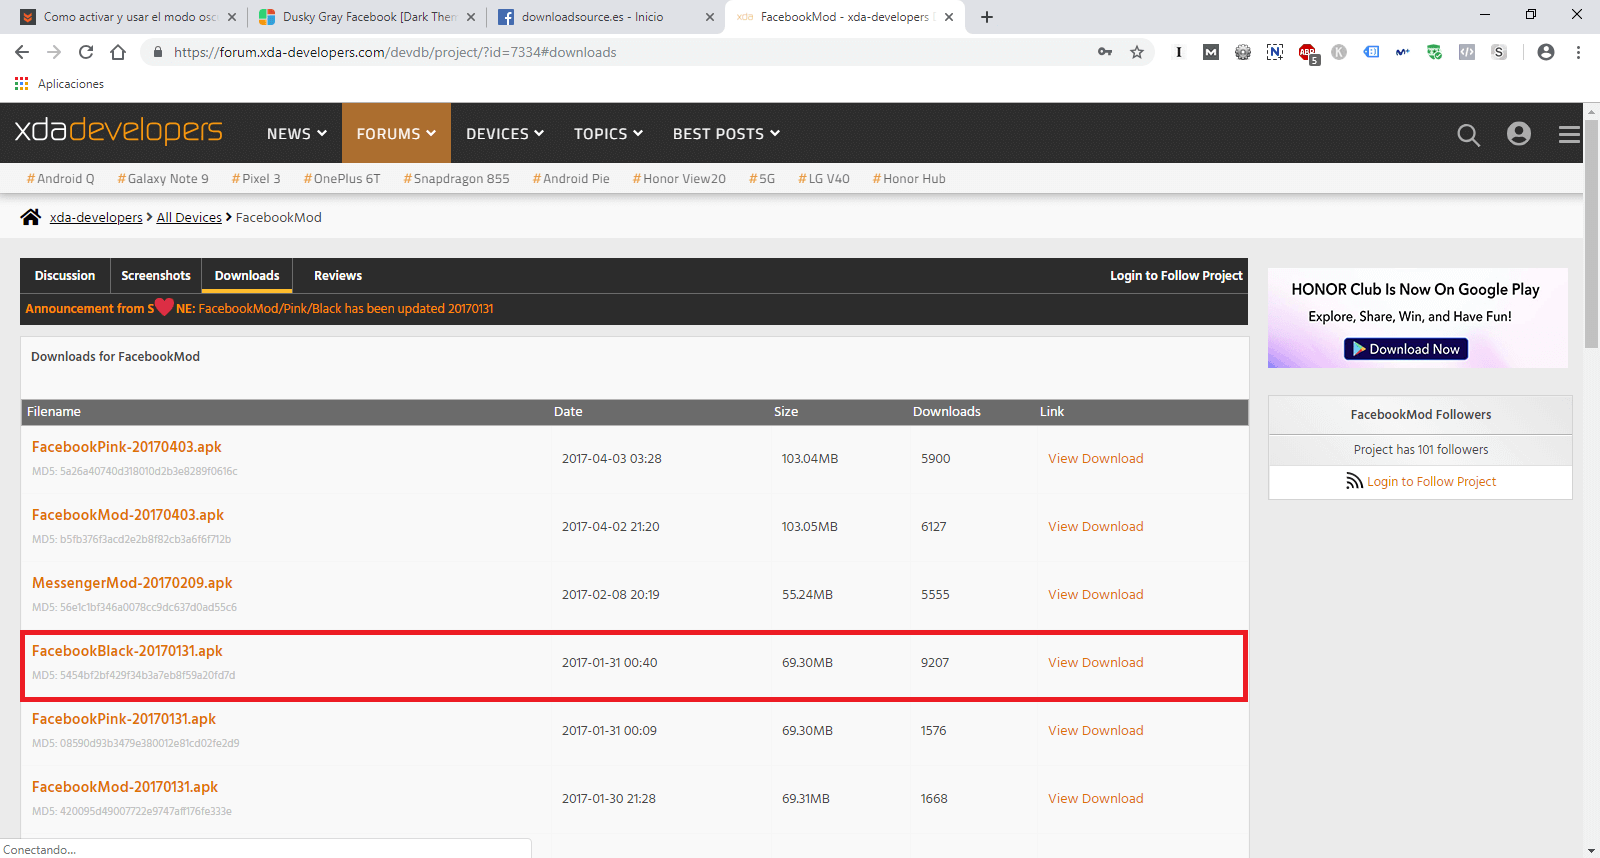Open the Chrome profile avatar icon
Viewport: 1600px width, 858px height.
pos(1546,52)
